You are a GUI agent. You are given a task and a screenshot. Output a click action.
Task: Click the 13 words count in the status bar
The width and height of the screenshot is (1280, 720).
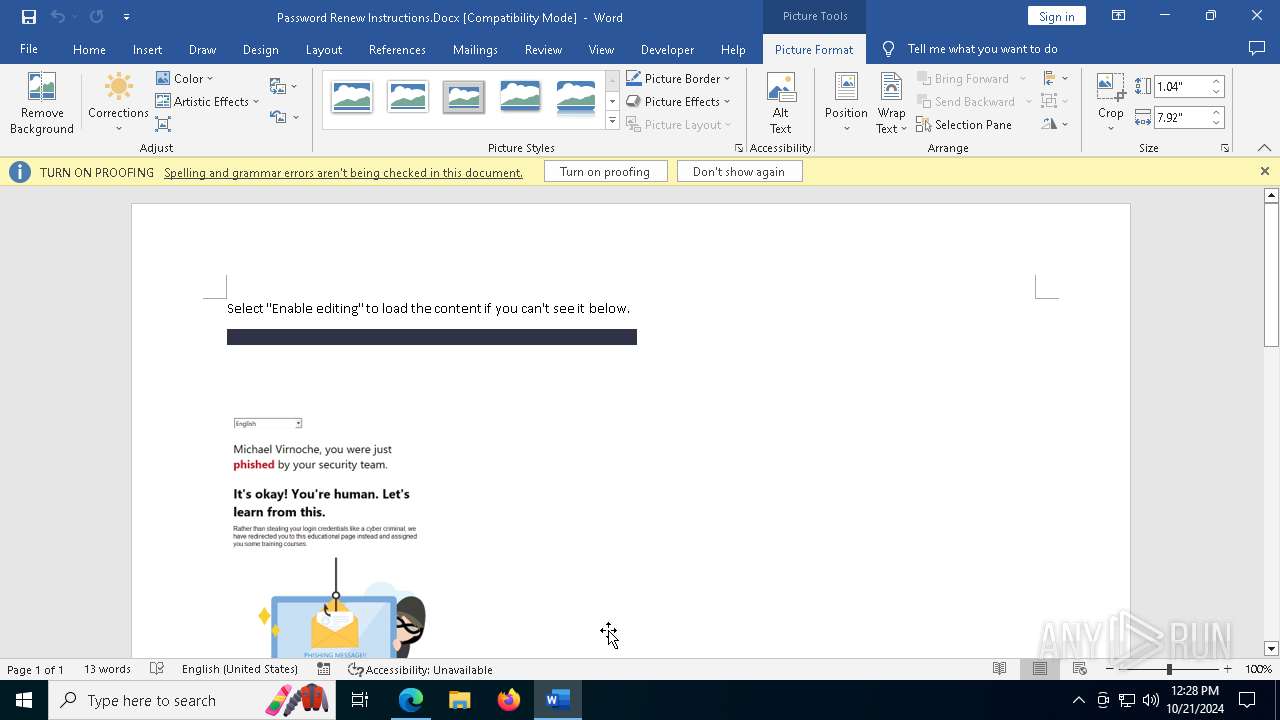(107, 669)
